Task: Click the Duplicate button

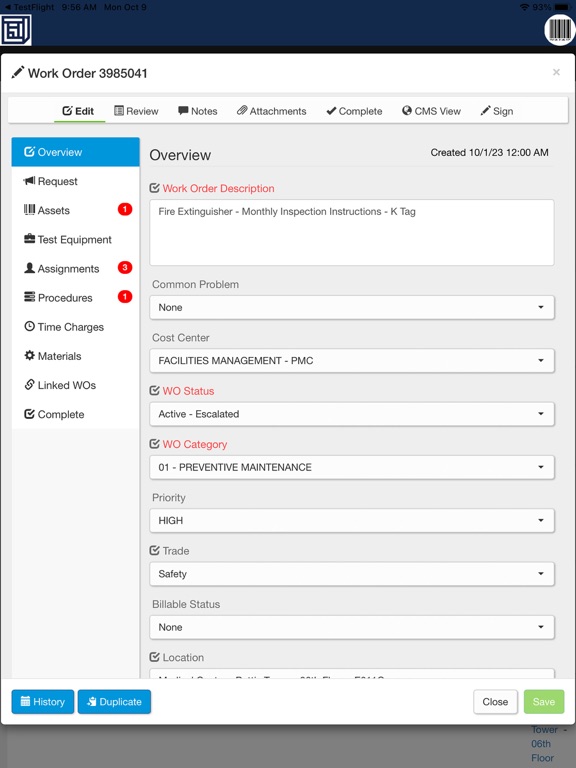Action: click(114, 702)
